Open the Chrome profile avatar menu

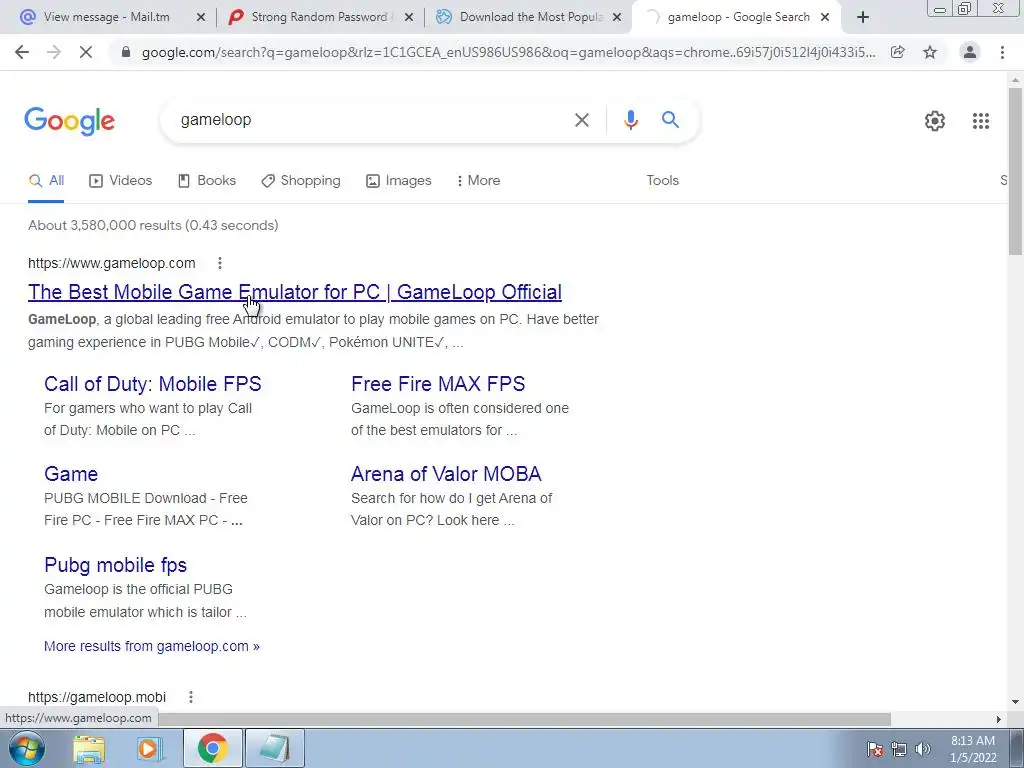[x=970, y=52]
